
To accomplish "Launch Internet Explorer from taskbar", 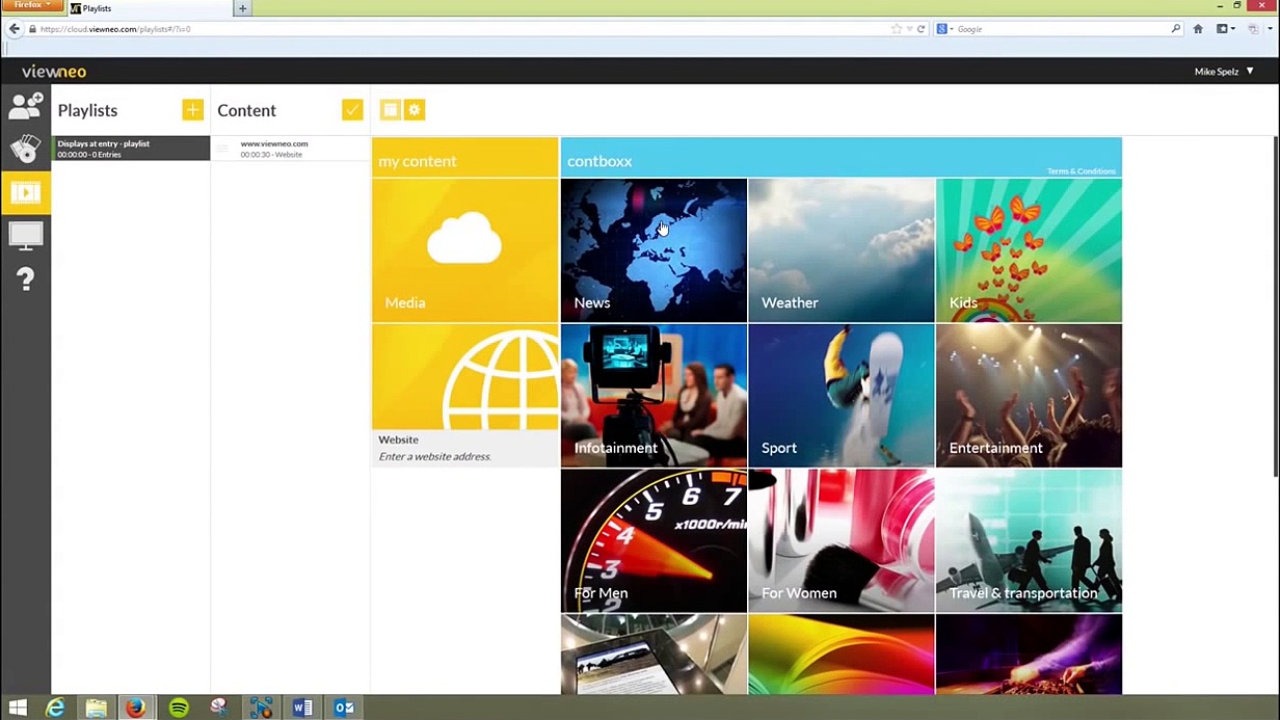I will tap(56, 708).
